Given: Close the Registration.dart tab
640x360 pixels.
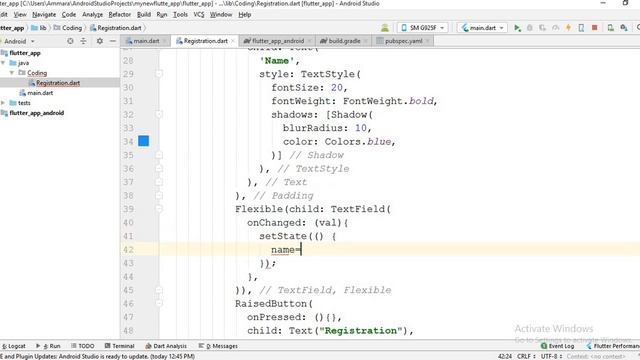Looking at the screenshot, I should point(233,41).
